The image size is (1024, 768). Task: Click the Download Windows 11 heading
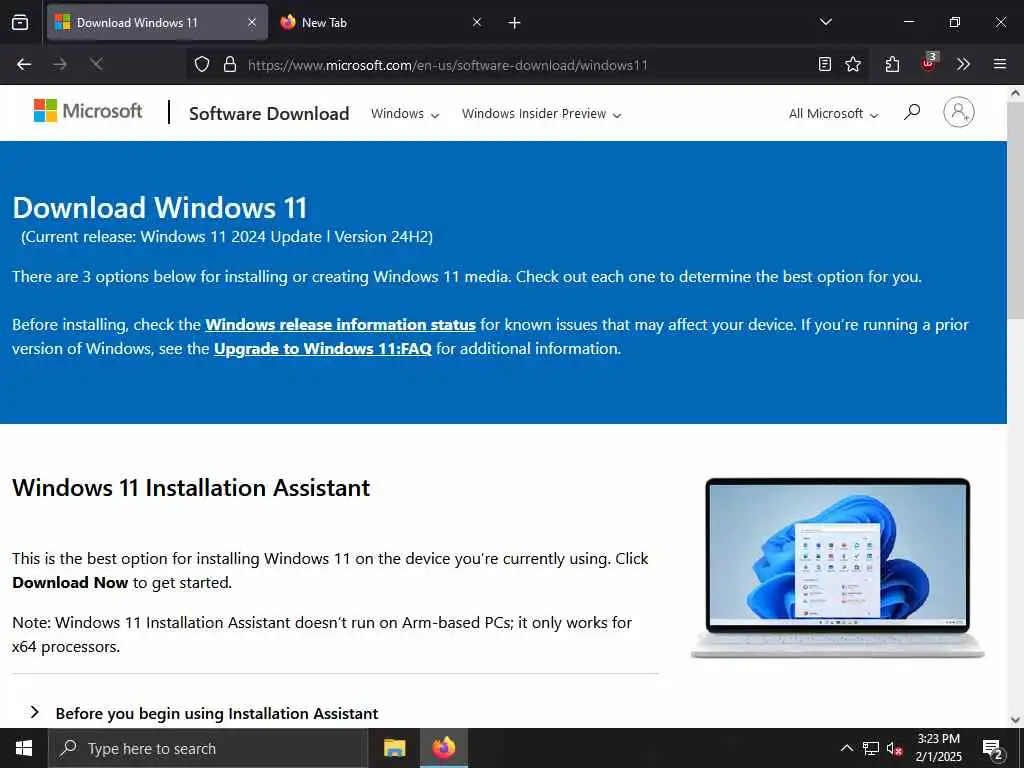(160, 208)
